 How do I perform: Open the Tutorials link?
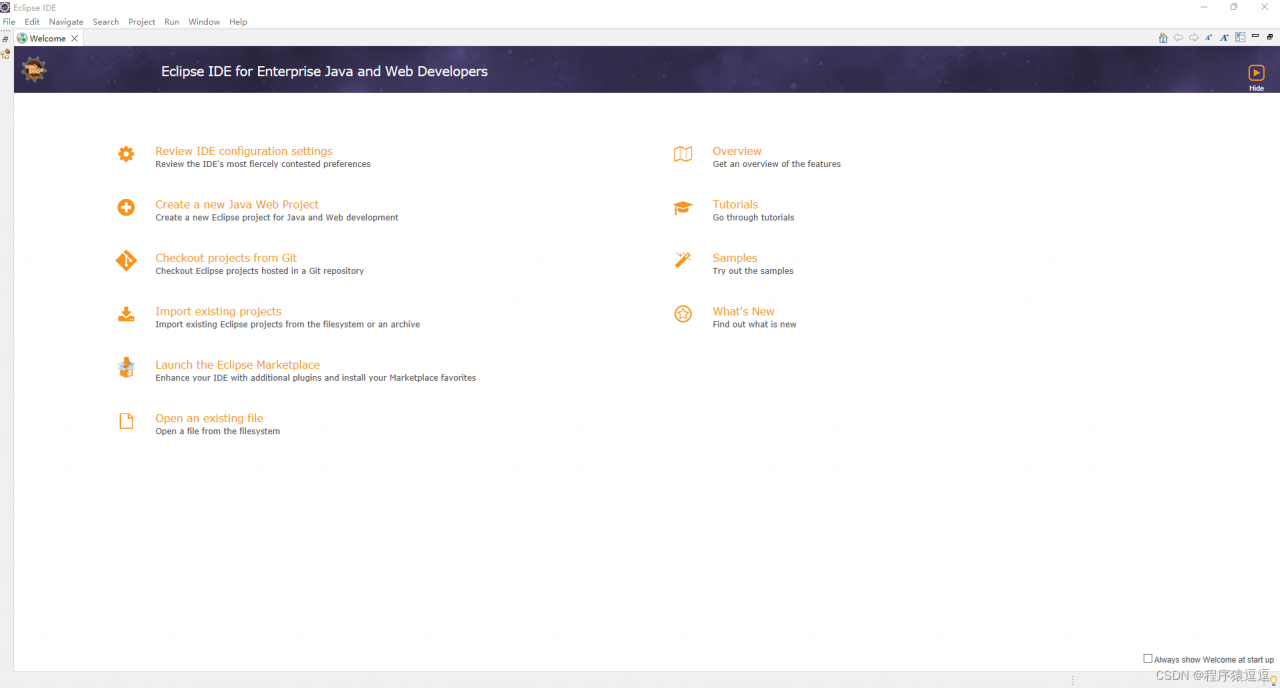[x=735, y=204]
